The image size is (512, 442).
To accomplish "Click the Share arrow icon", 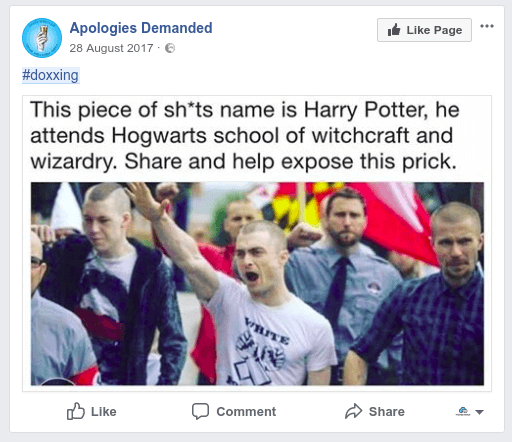I will click(353, 411).
